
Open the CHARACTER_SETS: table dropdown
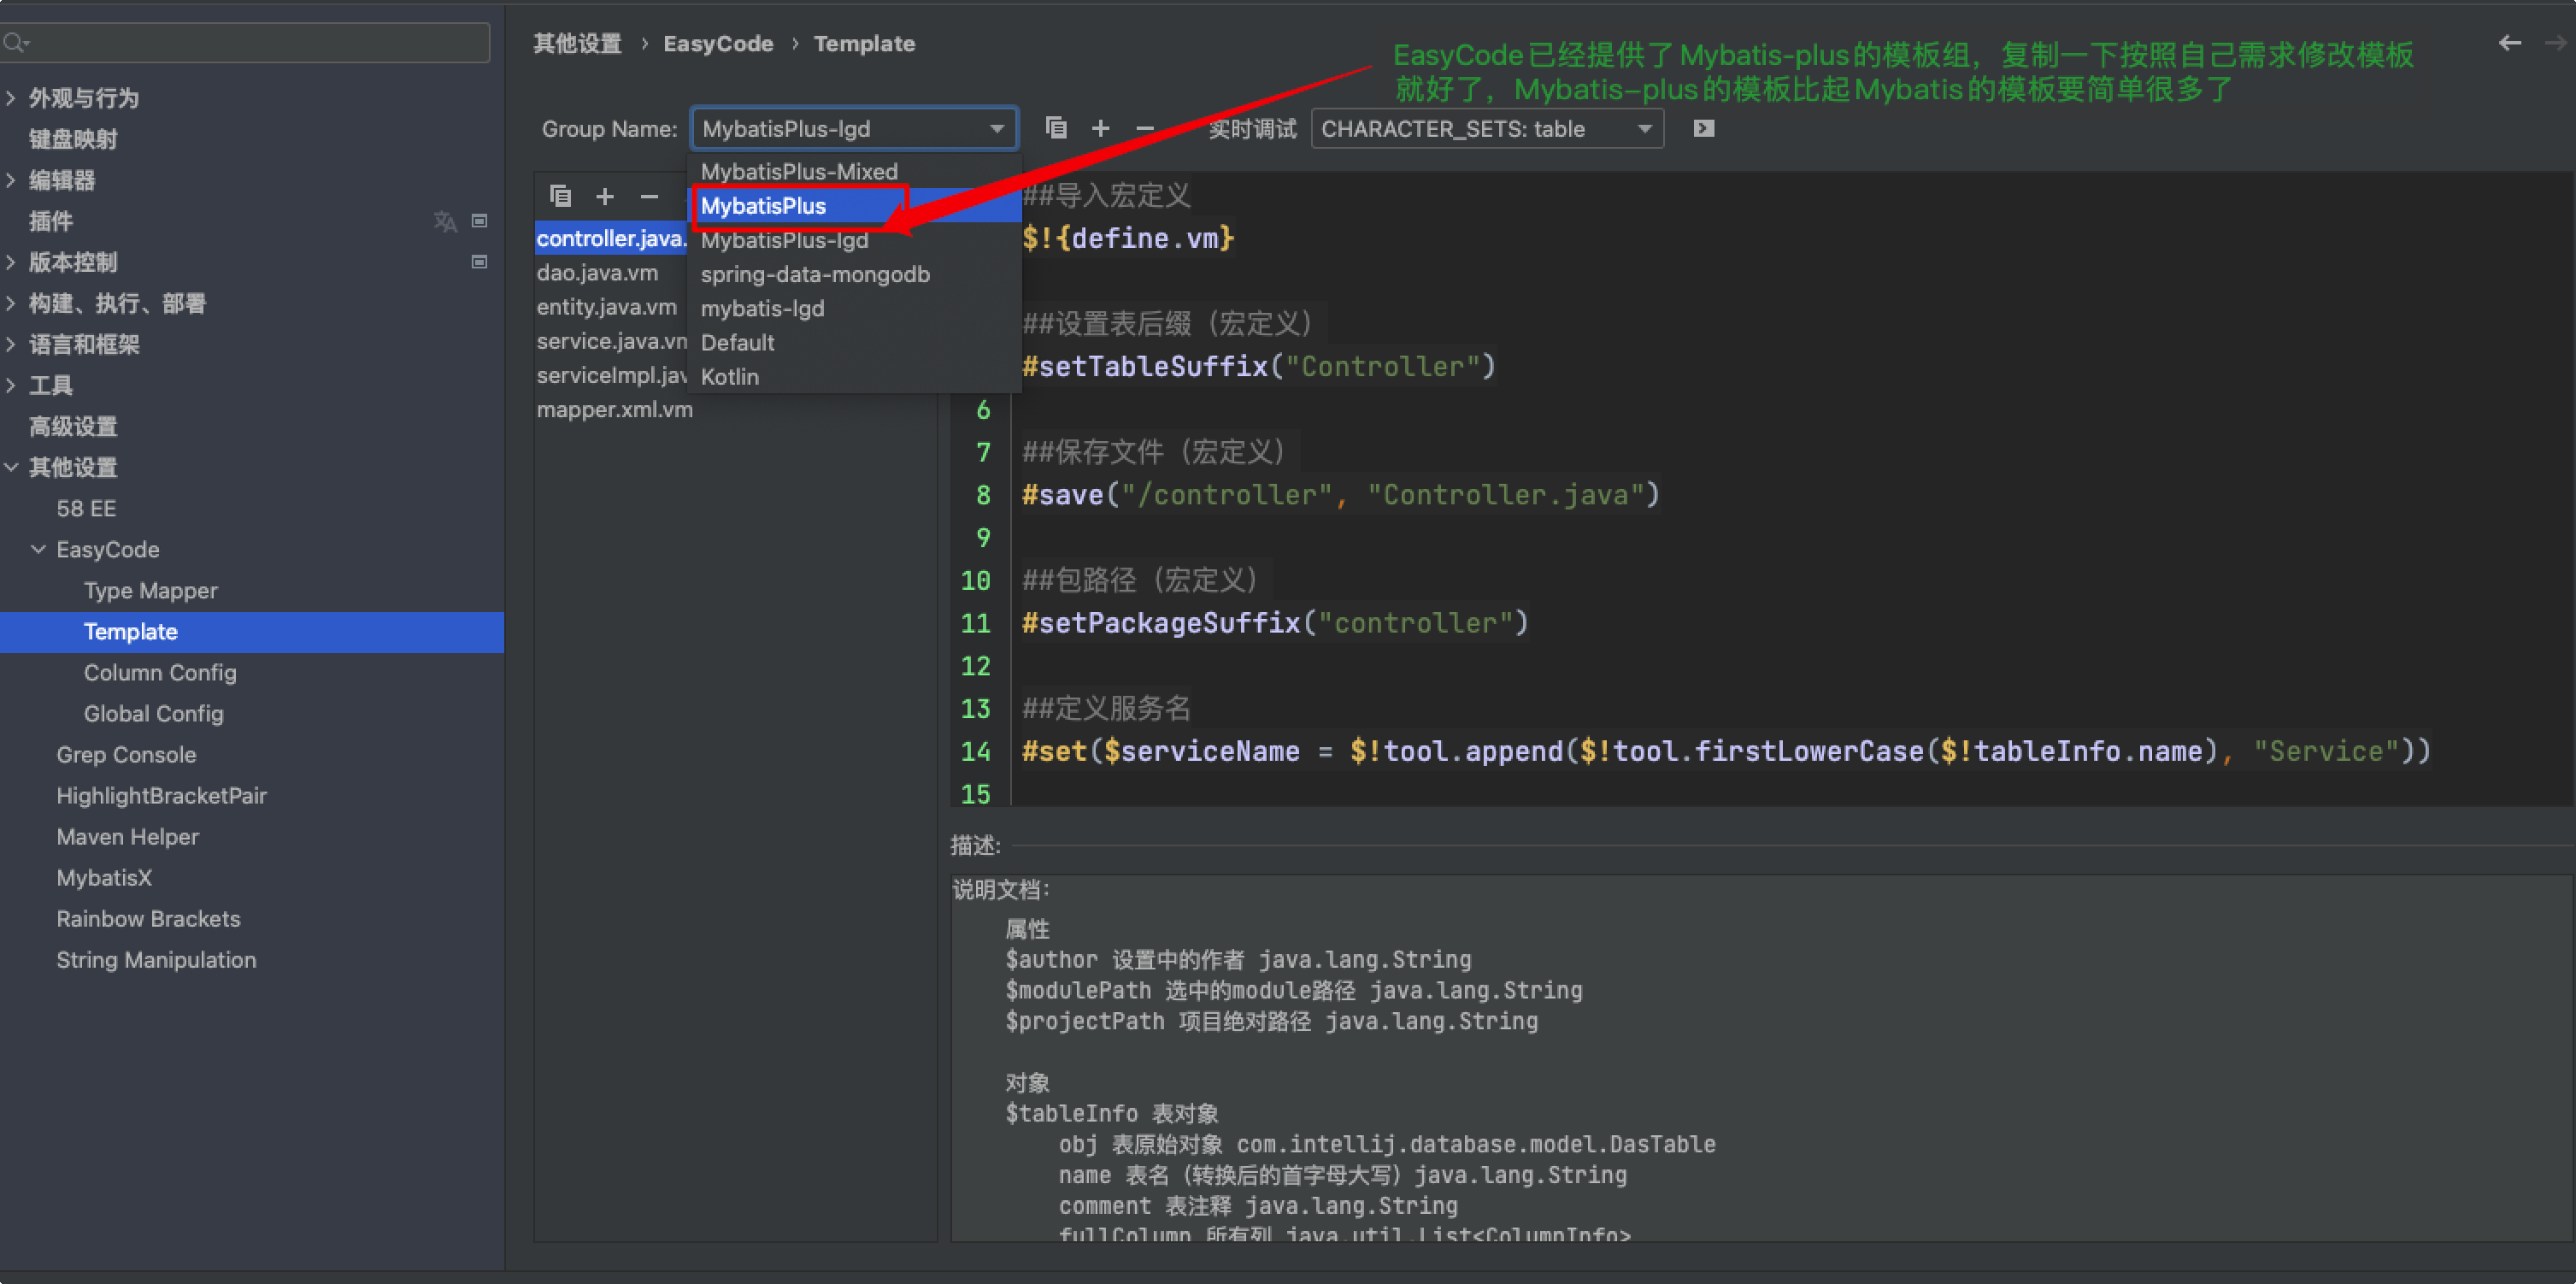click(1486, 129)
